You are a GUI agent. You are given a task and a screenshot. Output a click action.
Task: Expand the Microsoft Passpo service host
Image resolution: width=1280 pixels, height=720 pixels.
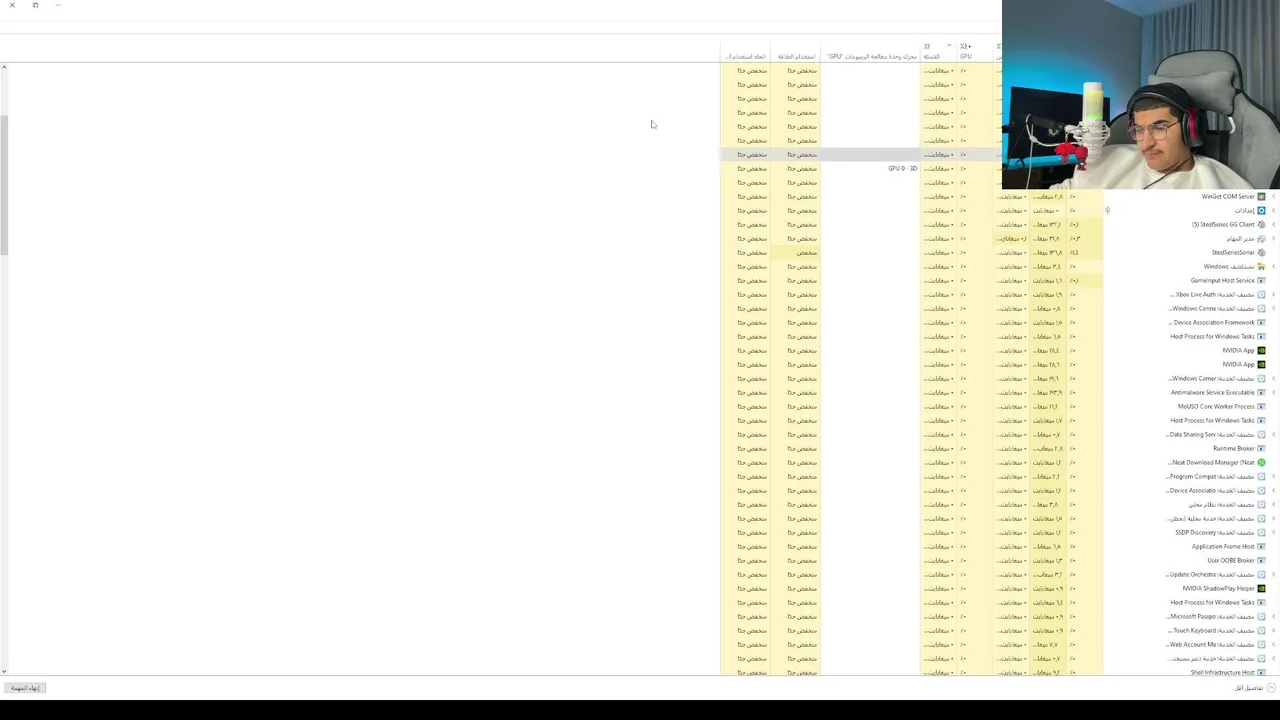1273,616
